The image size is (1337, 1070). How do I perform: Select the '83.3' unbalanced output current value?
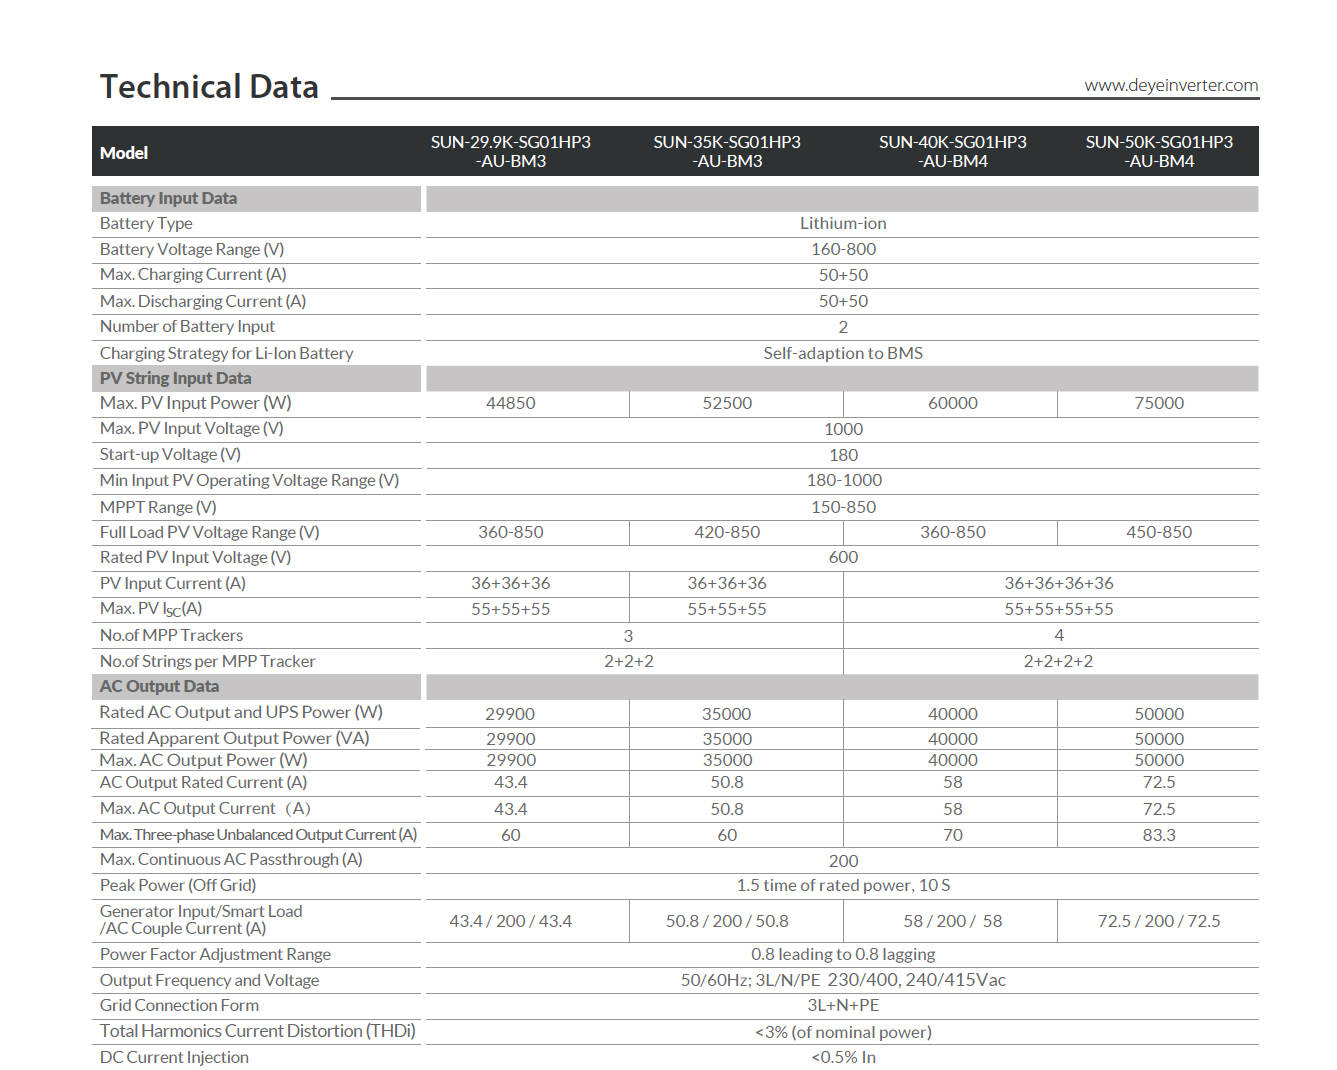[x=1159, y=835]
